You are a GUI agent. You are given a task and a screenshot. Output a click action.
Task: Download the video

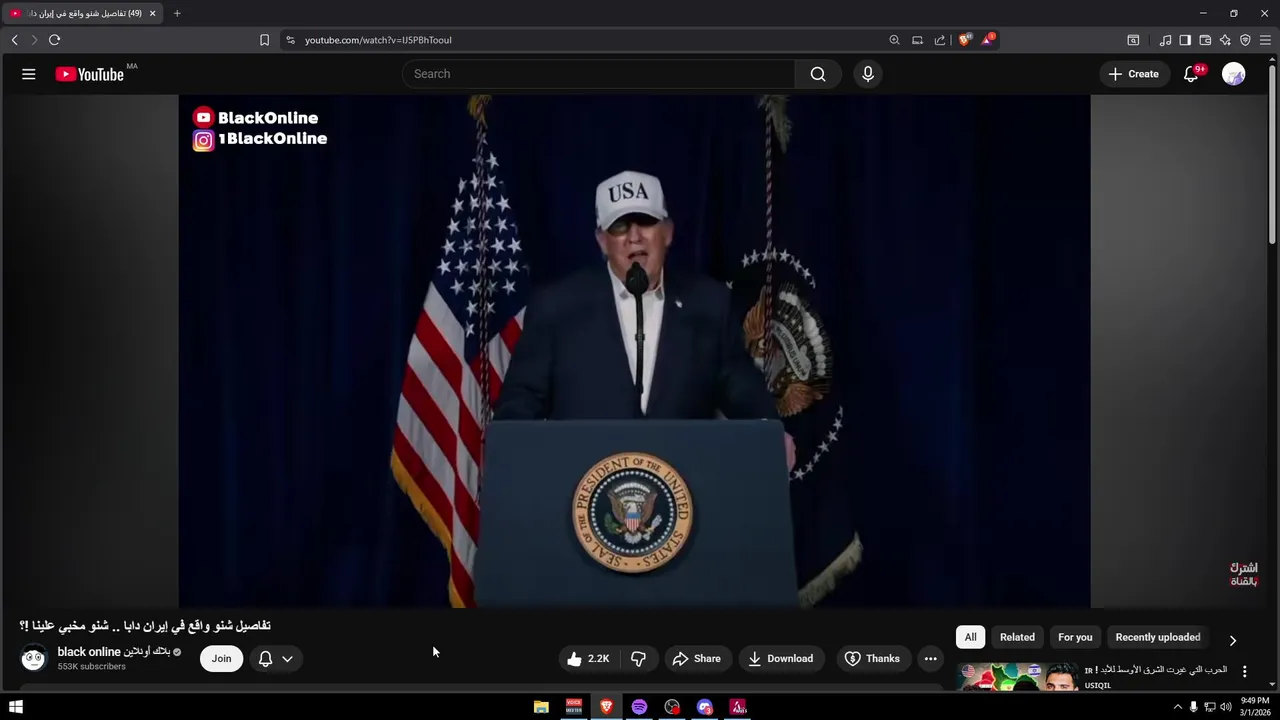781,658
